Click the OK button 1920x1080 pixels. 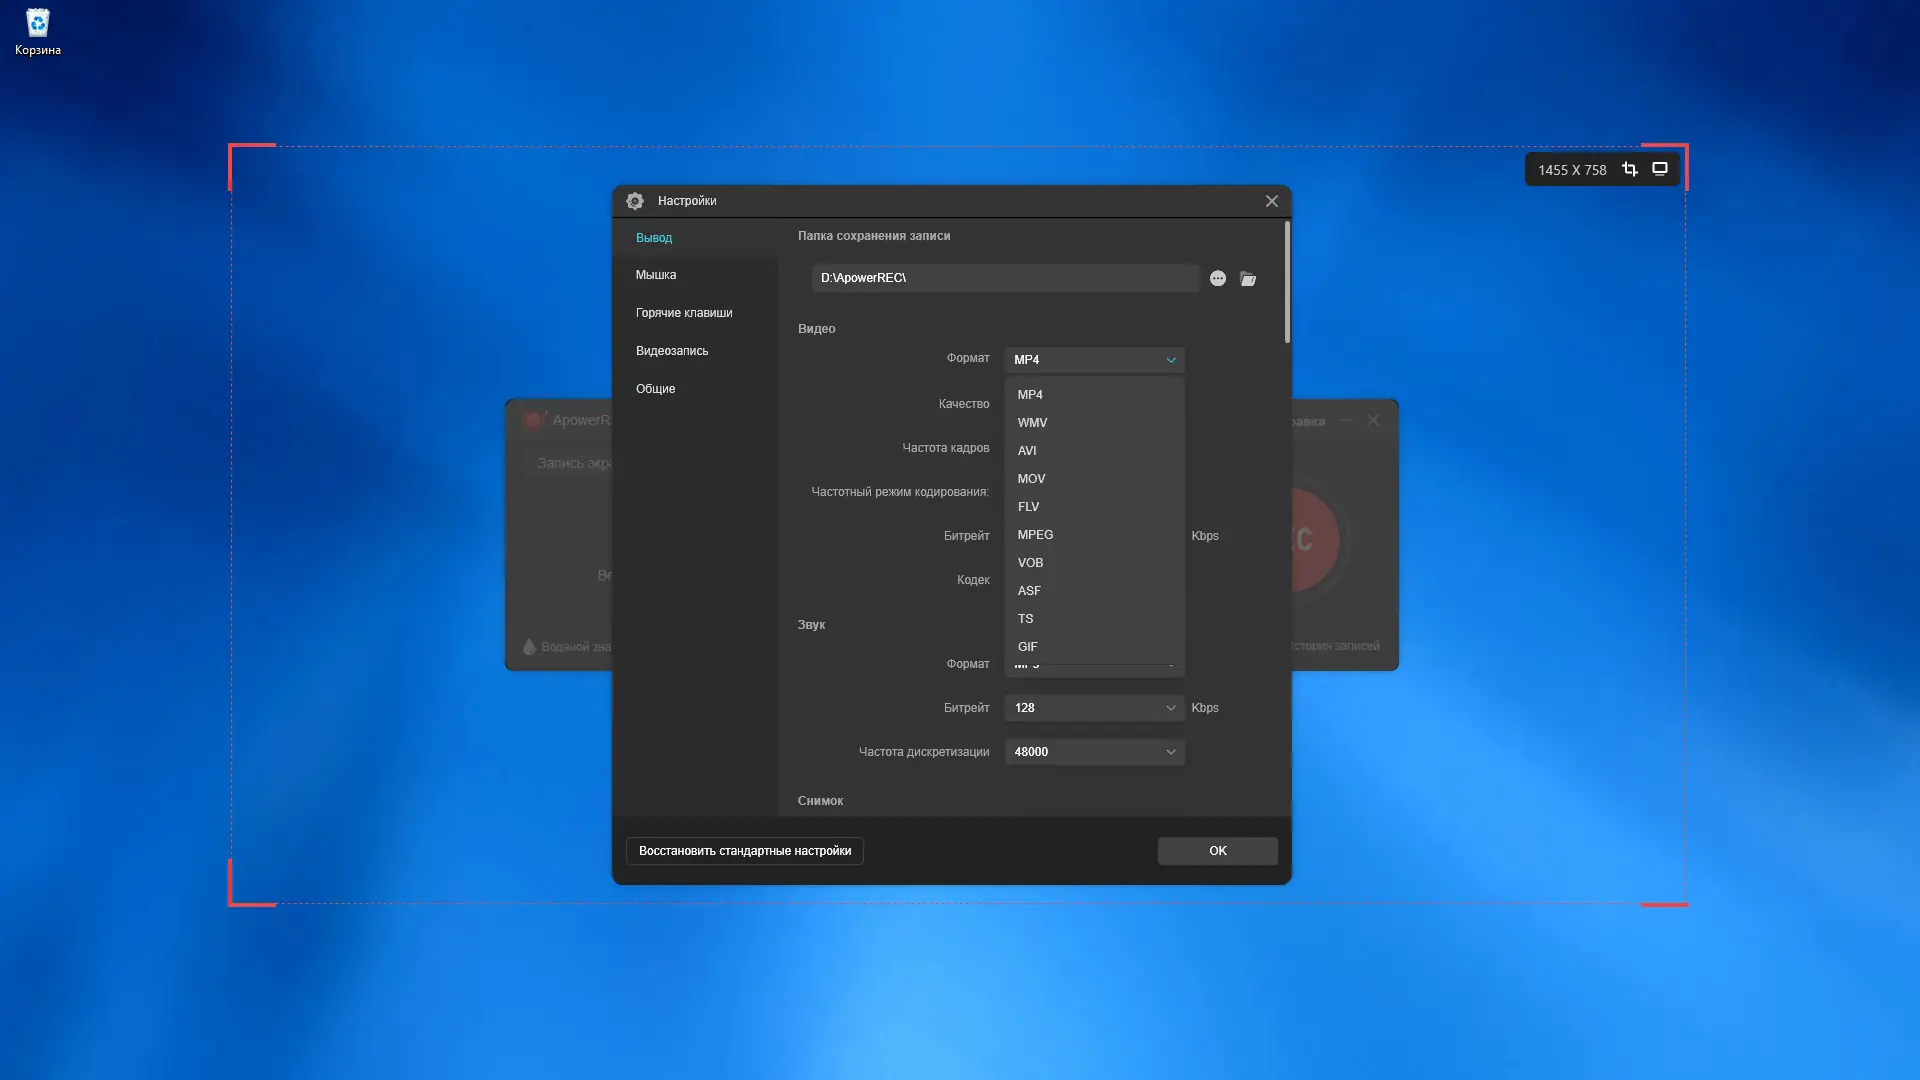(x=1217, y=851)
